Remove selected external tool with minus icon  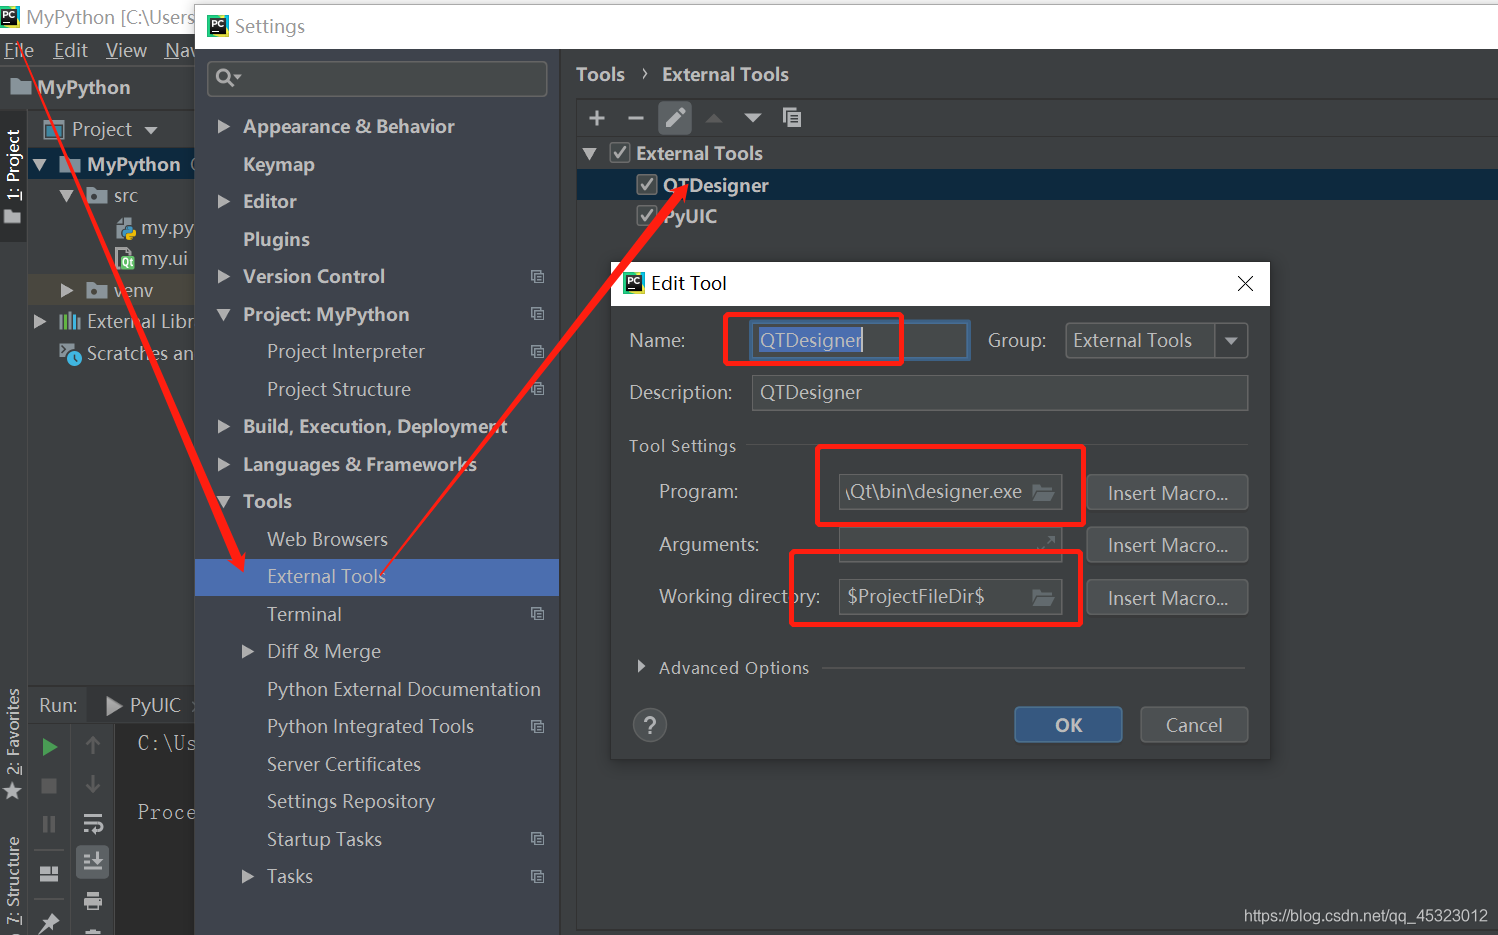click(x=636, y=118)
